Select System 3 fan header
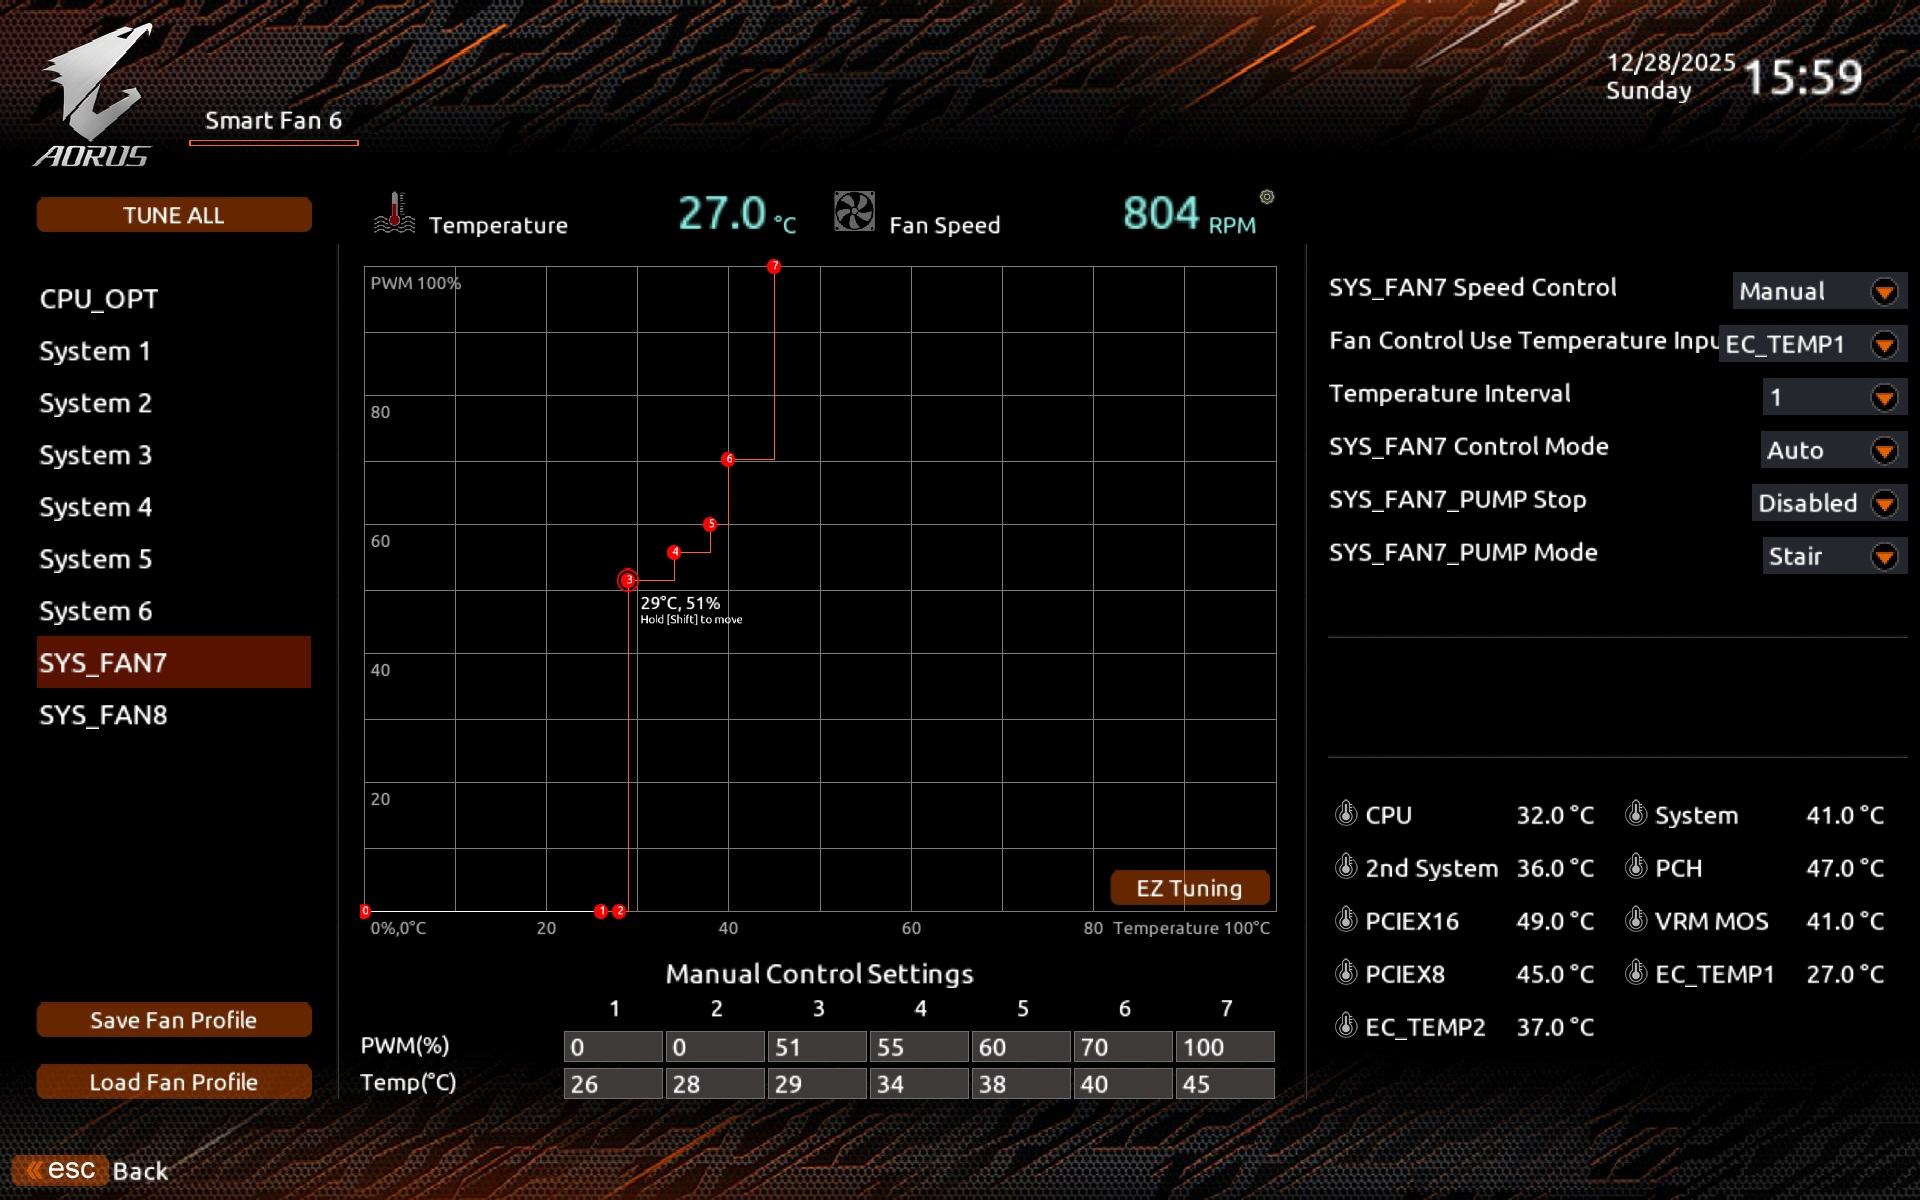This screenshot has height=1200, width=1920. [x=95, y=455]
